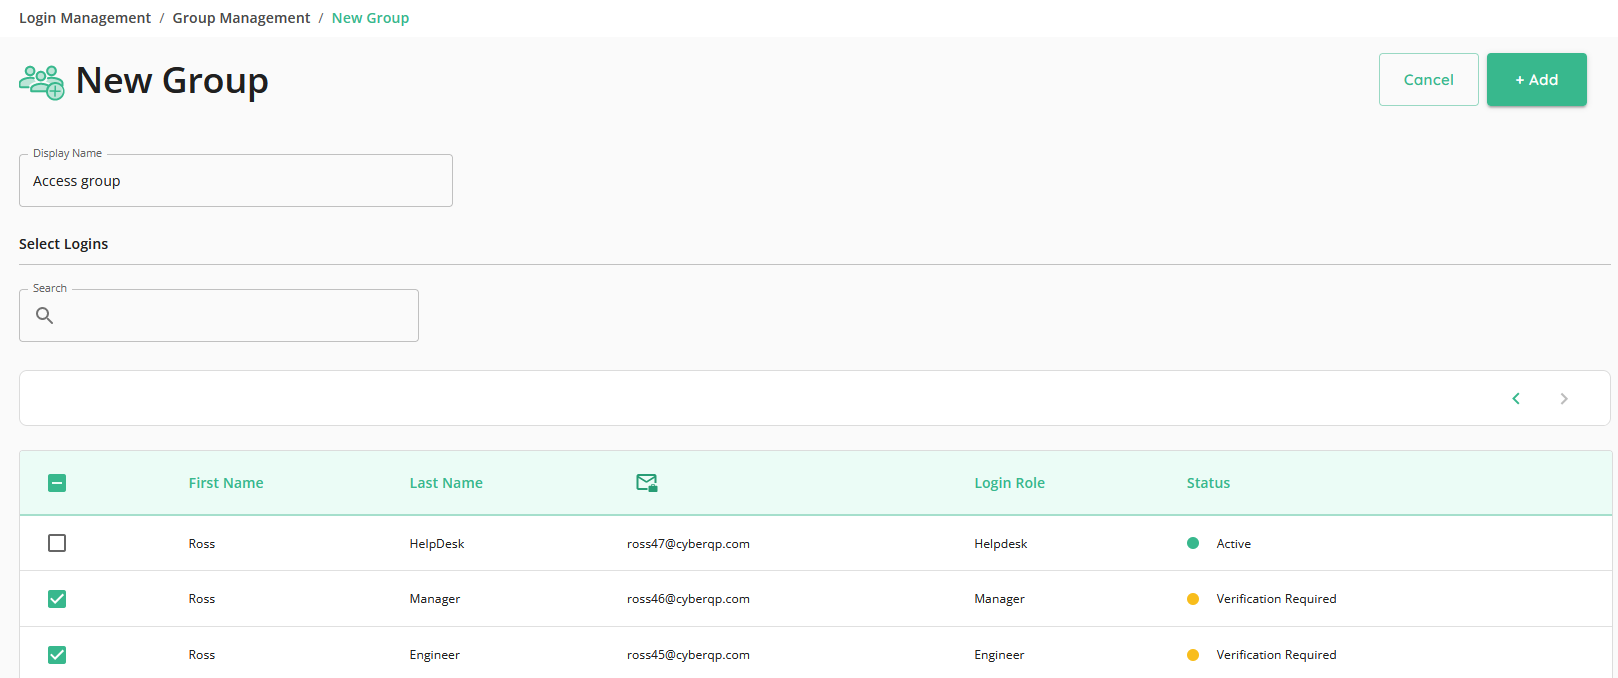This screenshot has height=678, width=1618.
Task: Click ross47@cyberqp.com email cell
Action: [688, 544]
